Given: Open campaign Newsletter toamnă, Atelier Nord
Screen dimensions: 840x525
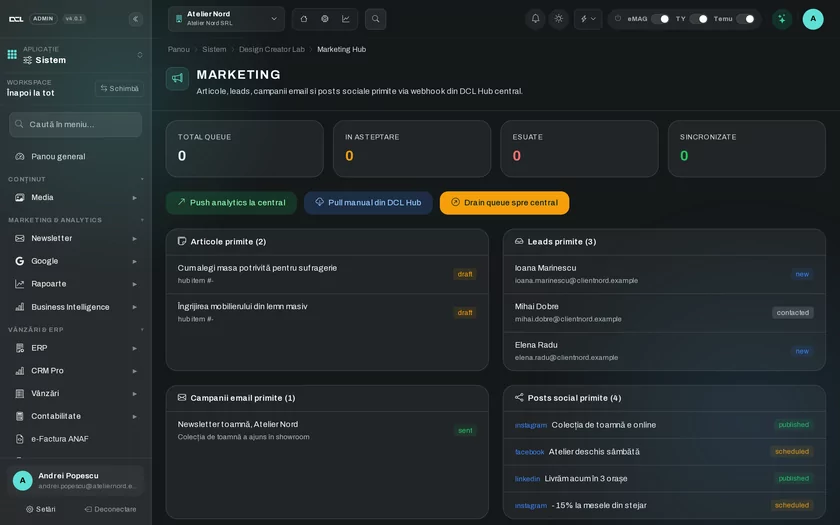Looking at the screenshot, I should [327, 430].
